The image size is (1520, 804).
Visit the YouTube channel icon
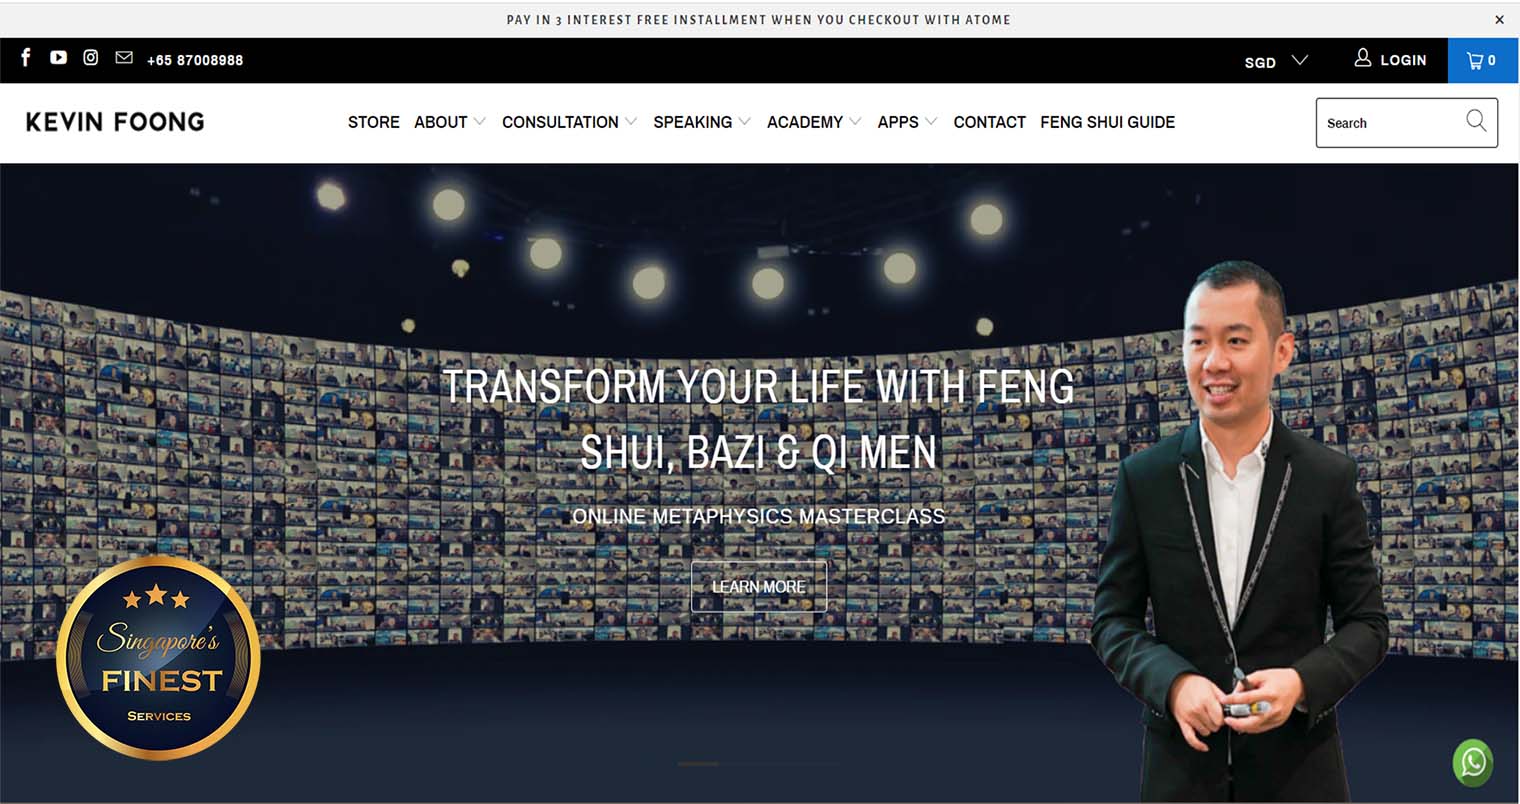point(58,58)
